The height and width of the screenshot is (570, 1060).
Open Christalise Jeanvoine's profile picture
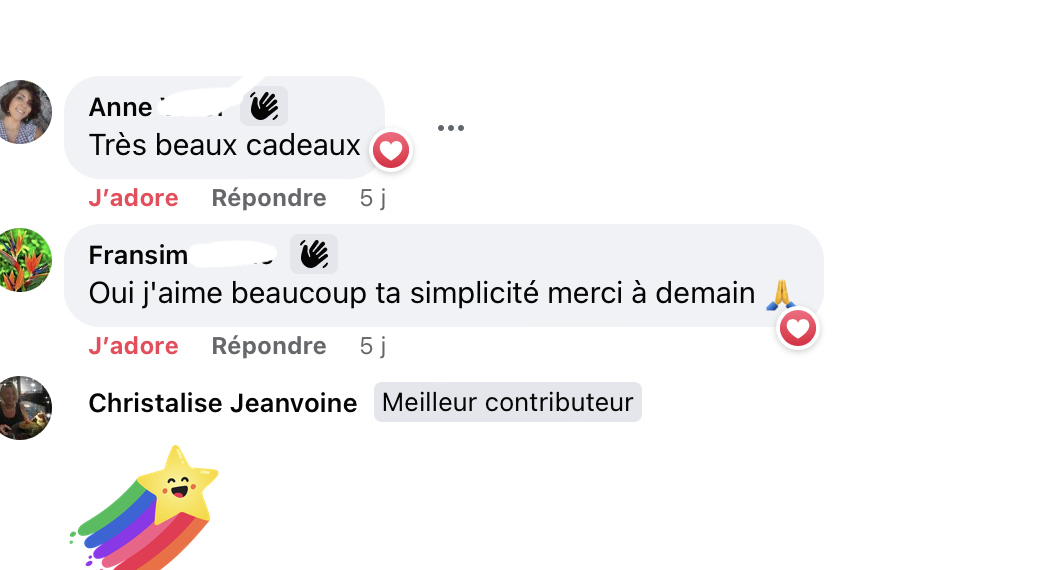22,408
